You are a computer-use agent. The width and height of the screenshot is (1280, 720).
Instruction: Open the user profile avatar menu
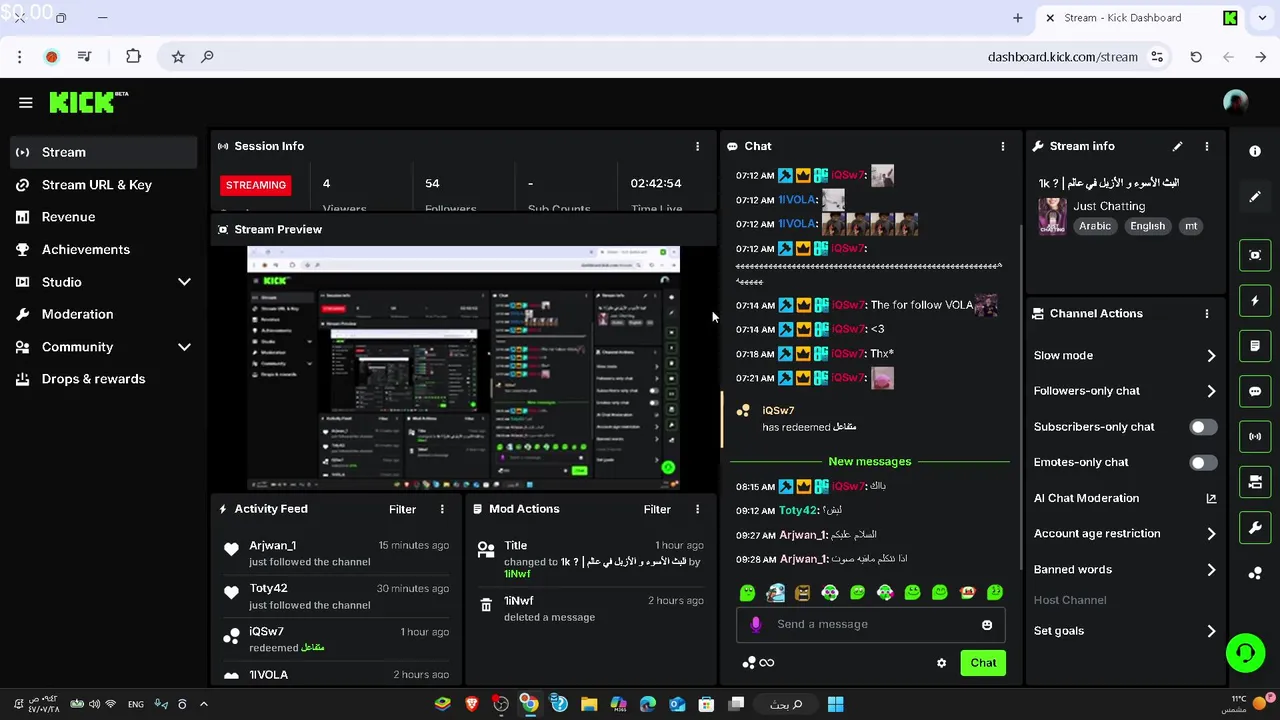click(x=1236, y=102)
